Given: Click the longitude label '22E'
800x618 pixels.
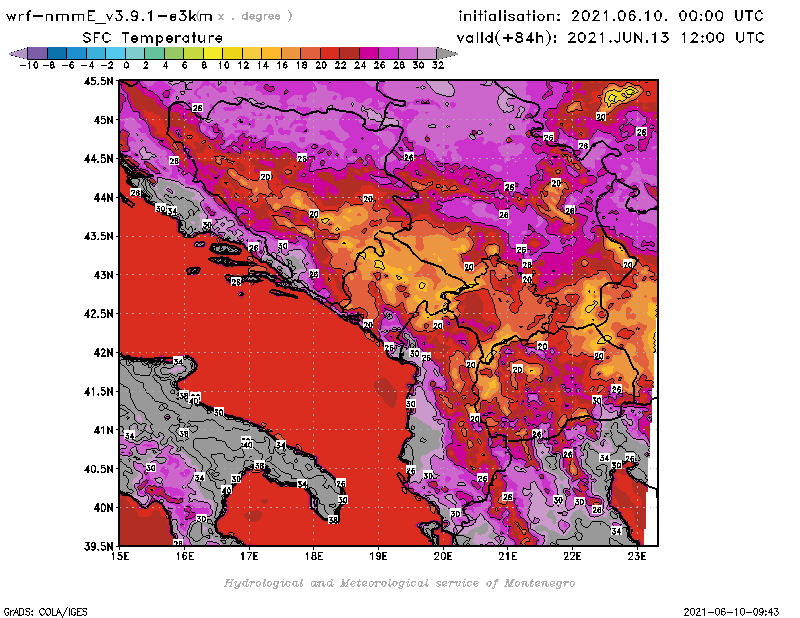Looking at the screenshot, I should pyautogui.click(x=572, y=556).
